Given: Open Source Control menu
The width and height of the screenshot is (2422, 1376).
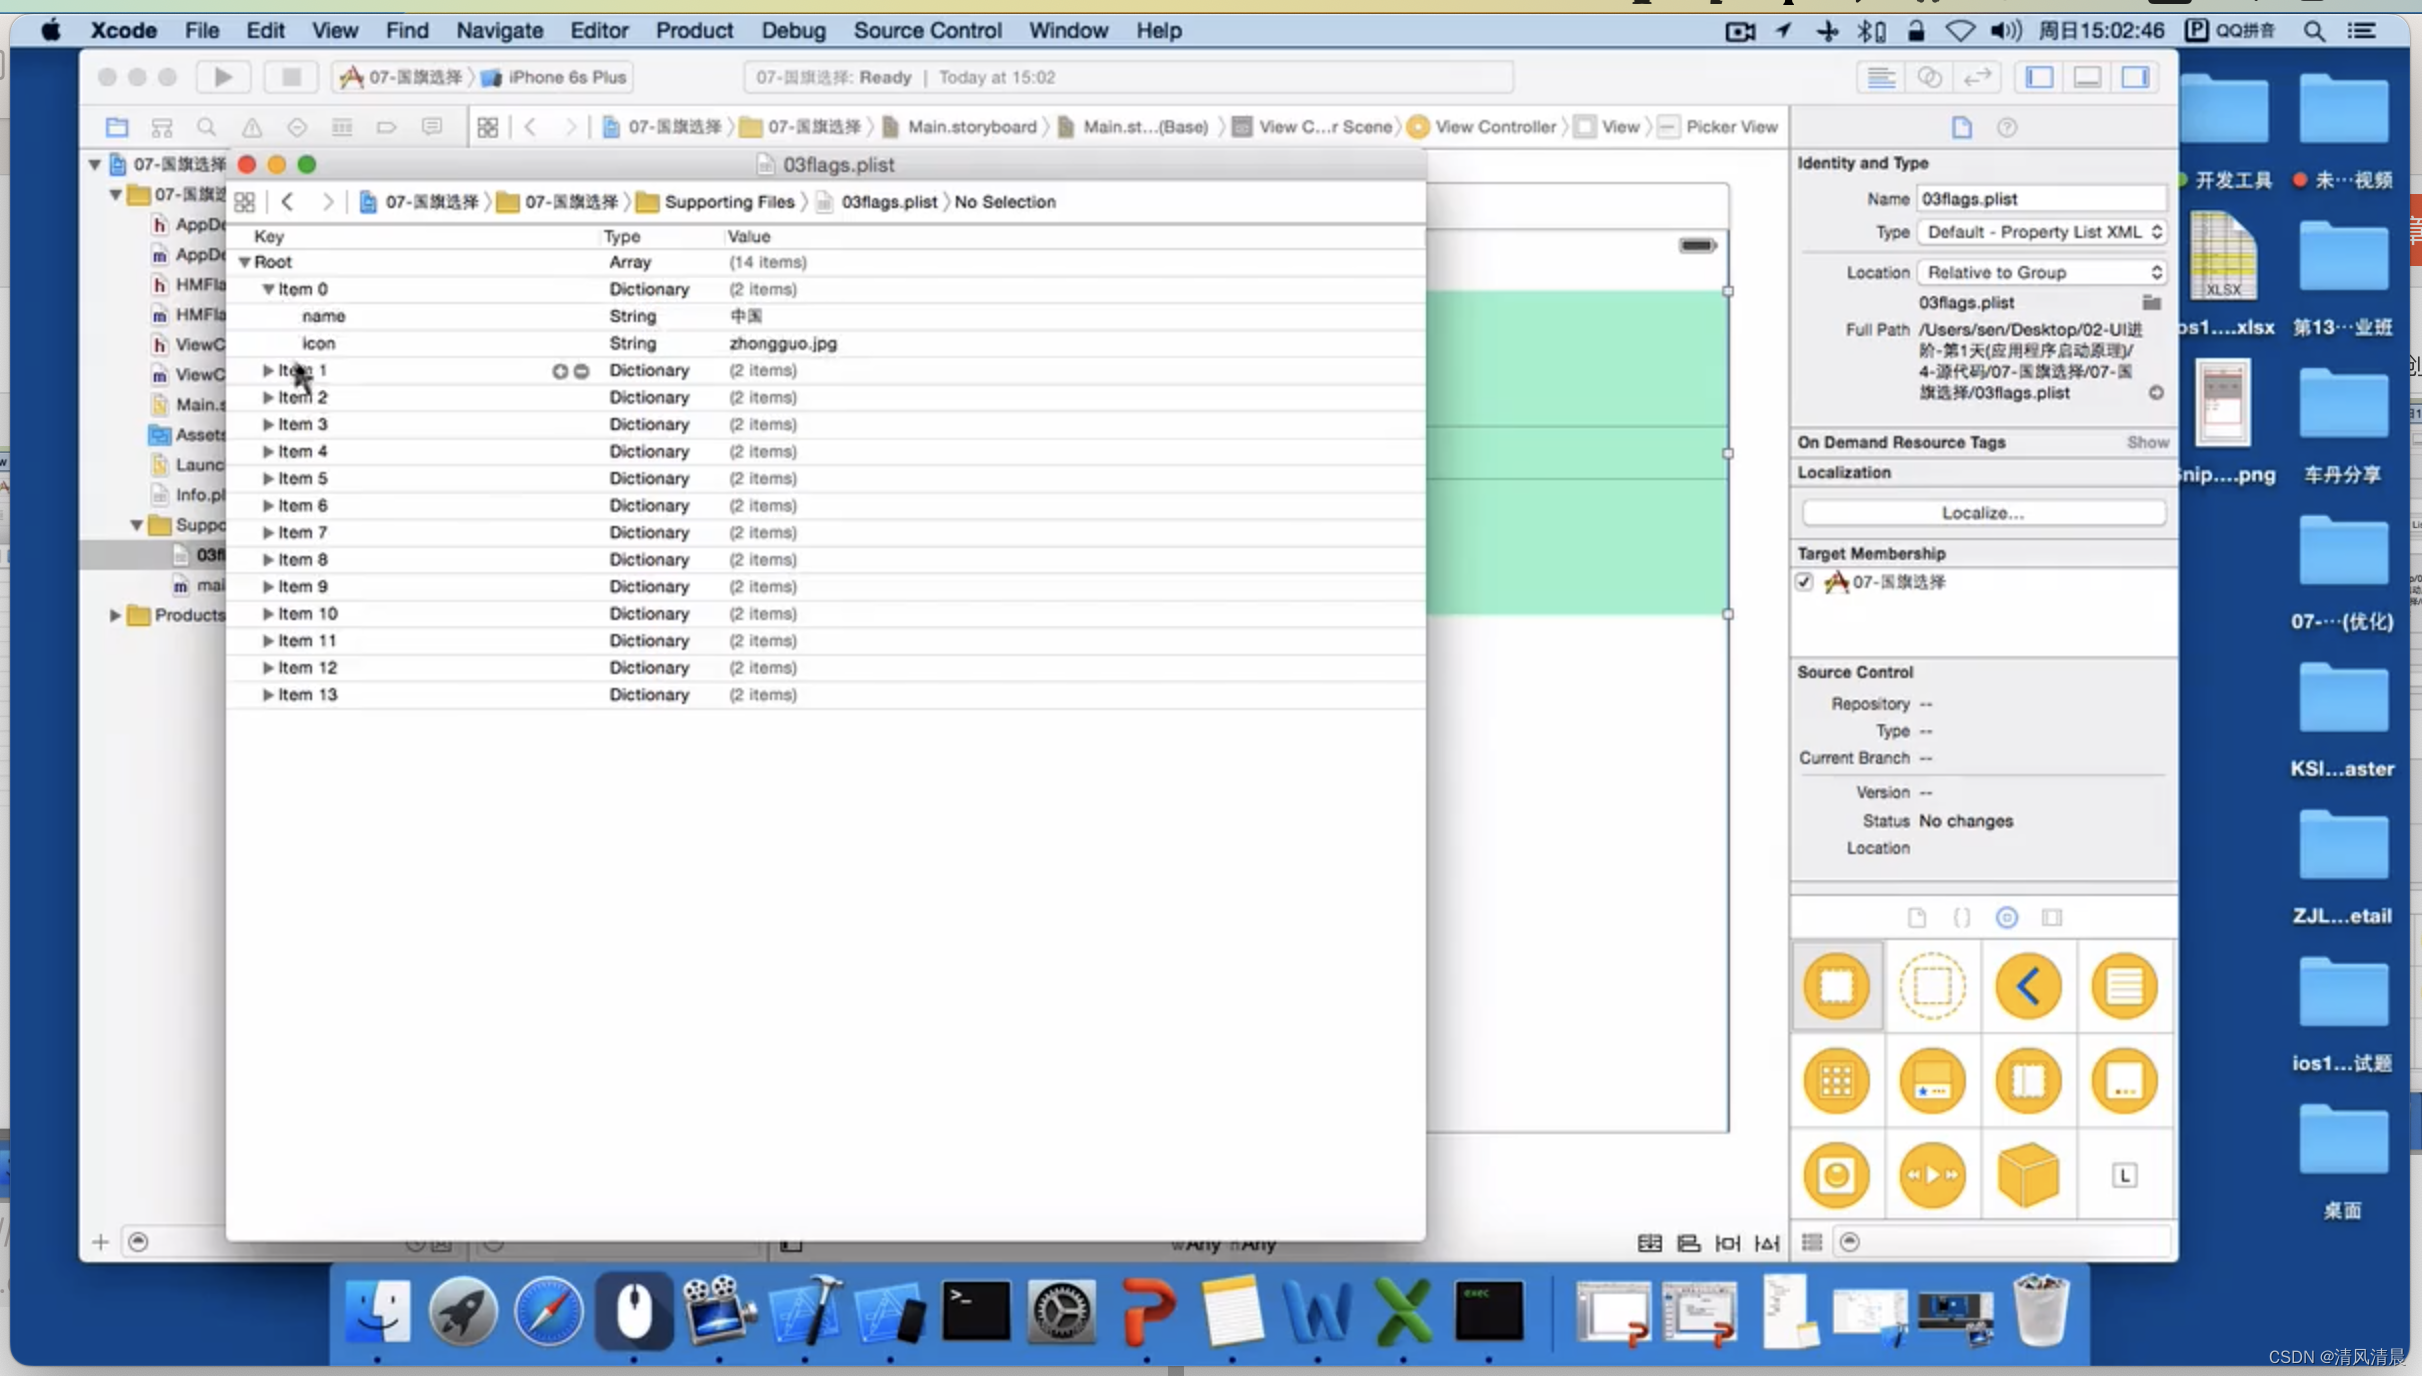Looking at the screenshot, I should pyautogui.click(x=925, y=30).
